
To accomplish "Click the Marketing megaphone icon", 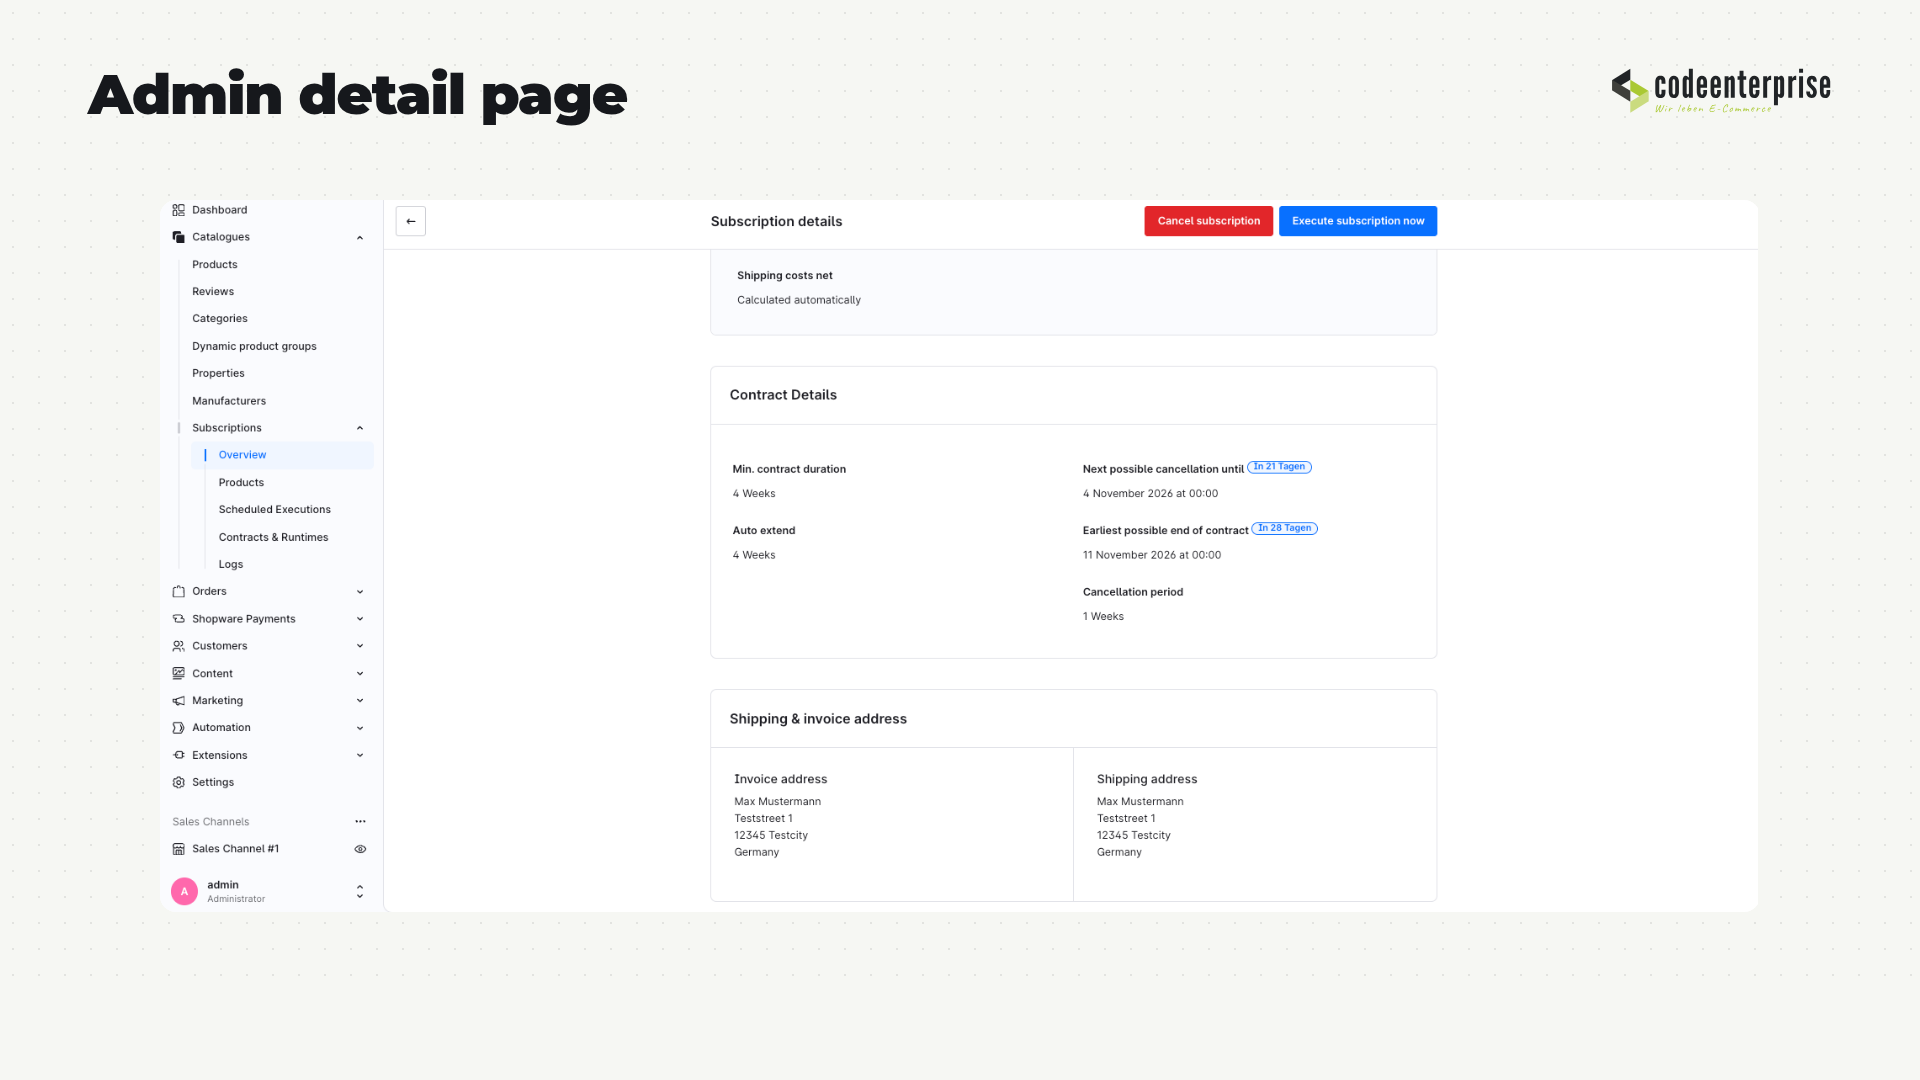I will click(178, 701).
